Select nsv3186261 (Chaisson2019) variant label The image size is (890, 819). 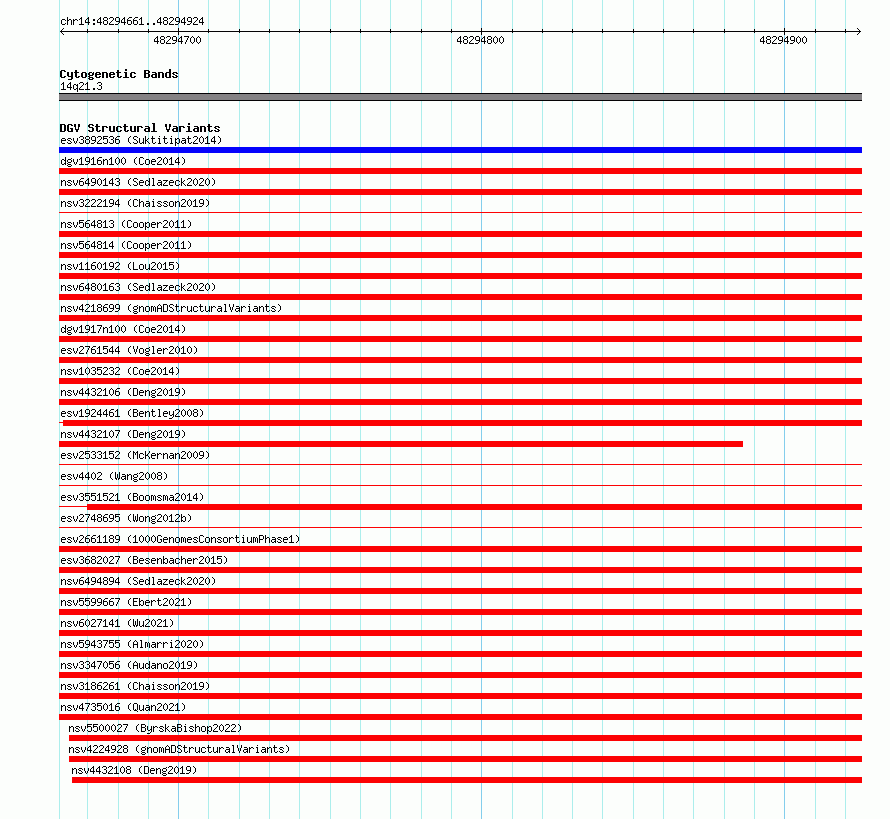pyautogui.click(x=135, y=686)
